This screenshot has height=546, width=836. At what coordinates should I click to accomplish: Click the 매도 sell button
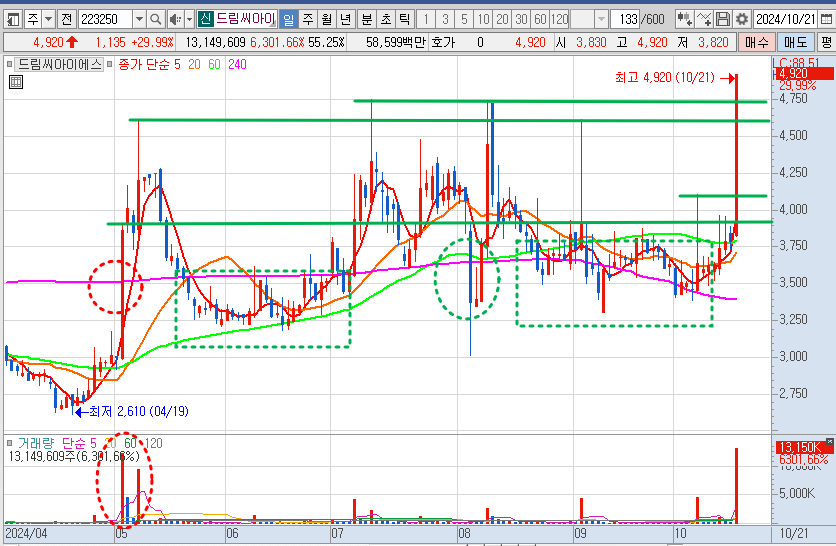tap(795, 42)
